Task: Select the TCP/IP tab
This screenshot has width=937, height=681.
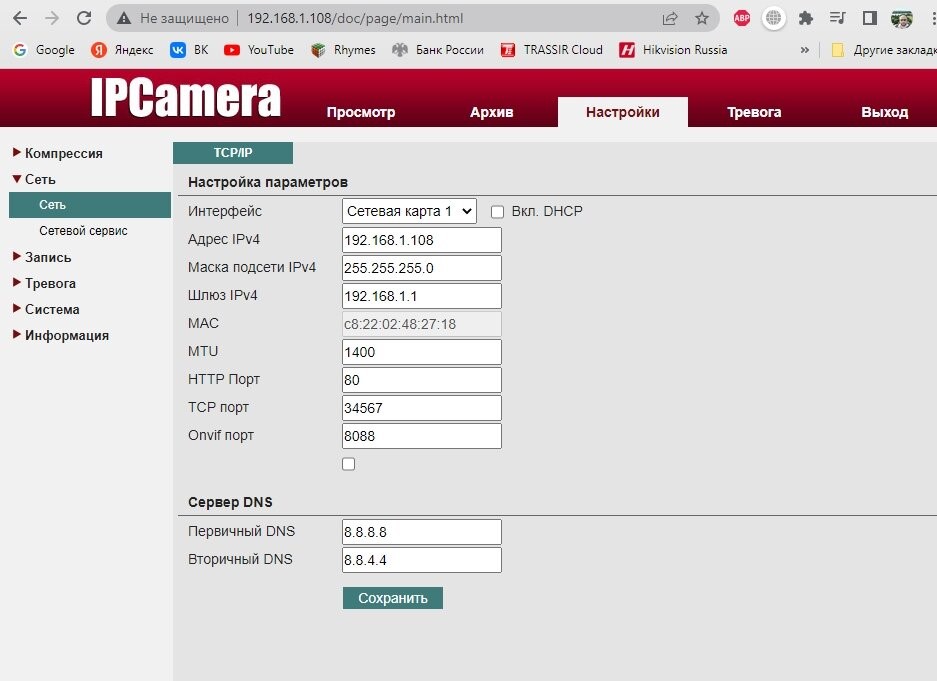Action: 233,153
